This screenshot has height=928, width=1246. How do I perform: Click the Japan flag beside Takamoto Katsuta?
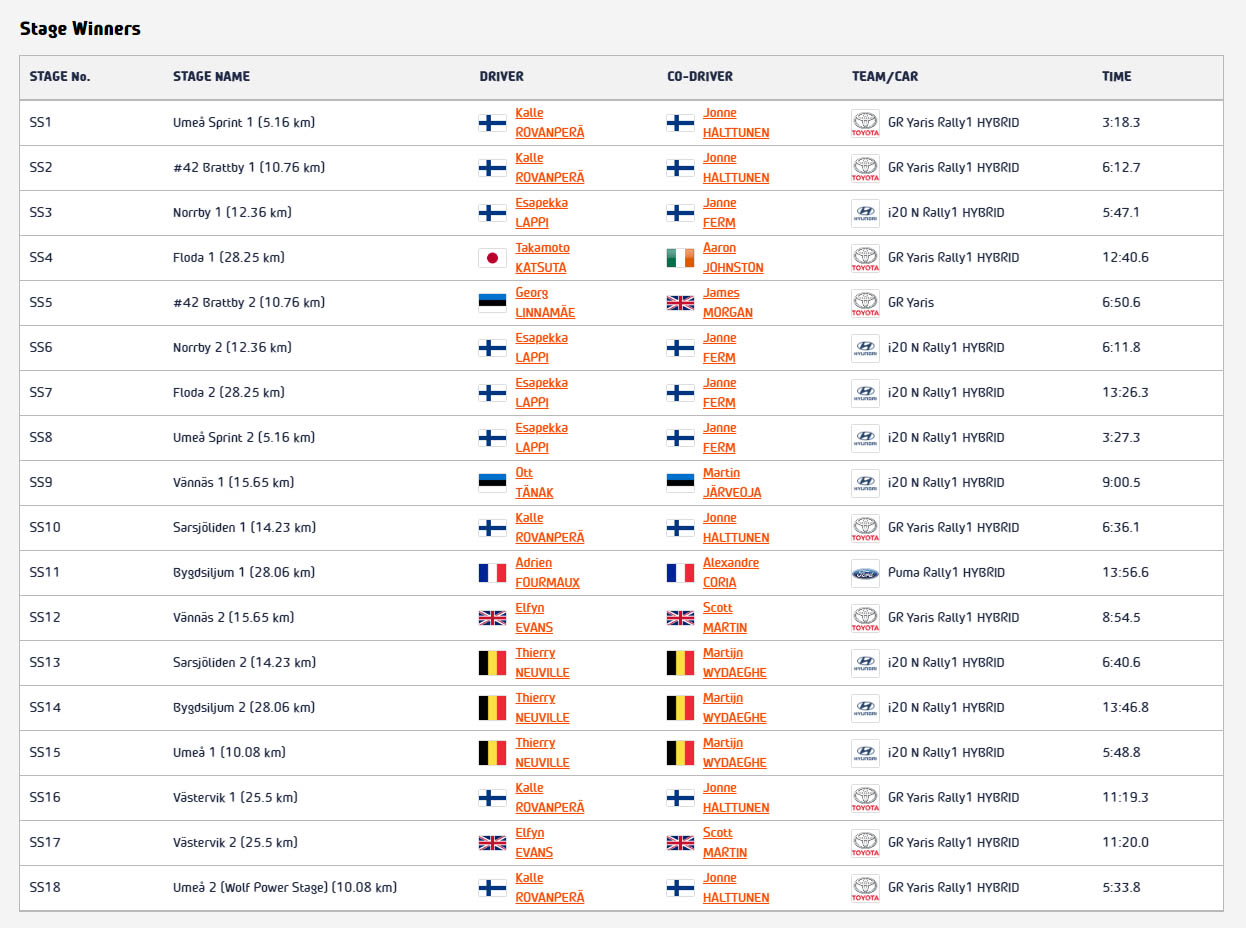tap(492, 258)
